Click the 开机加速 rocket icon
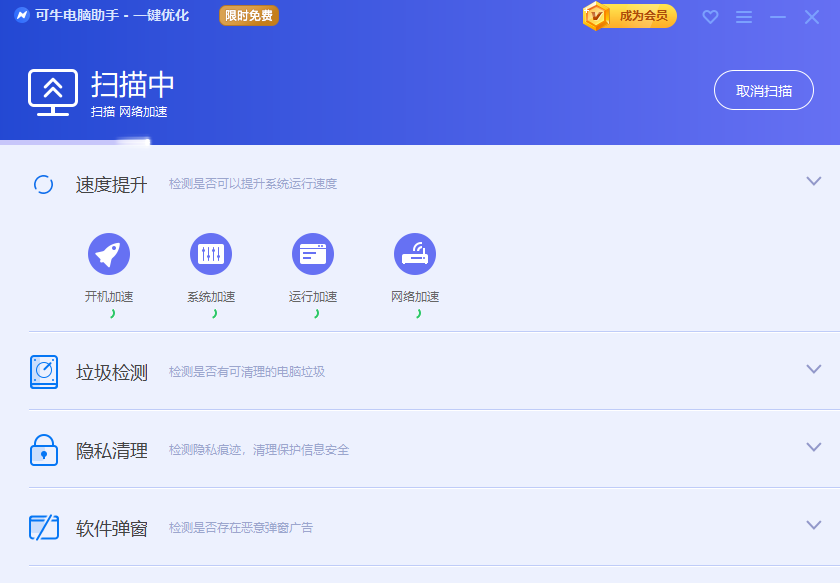Image resolution: width=840 pixels, height=583 pixels. (109, 254)
